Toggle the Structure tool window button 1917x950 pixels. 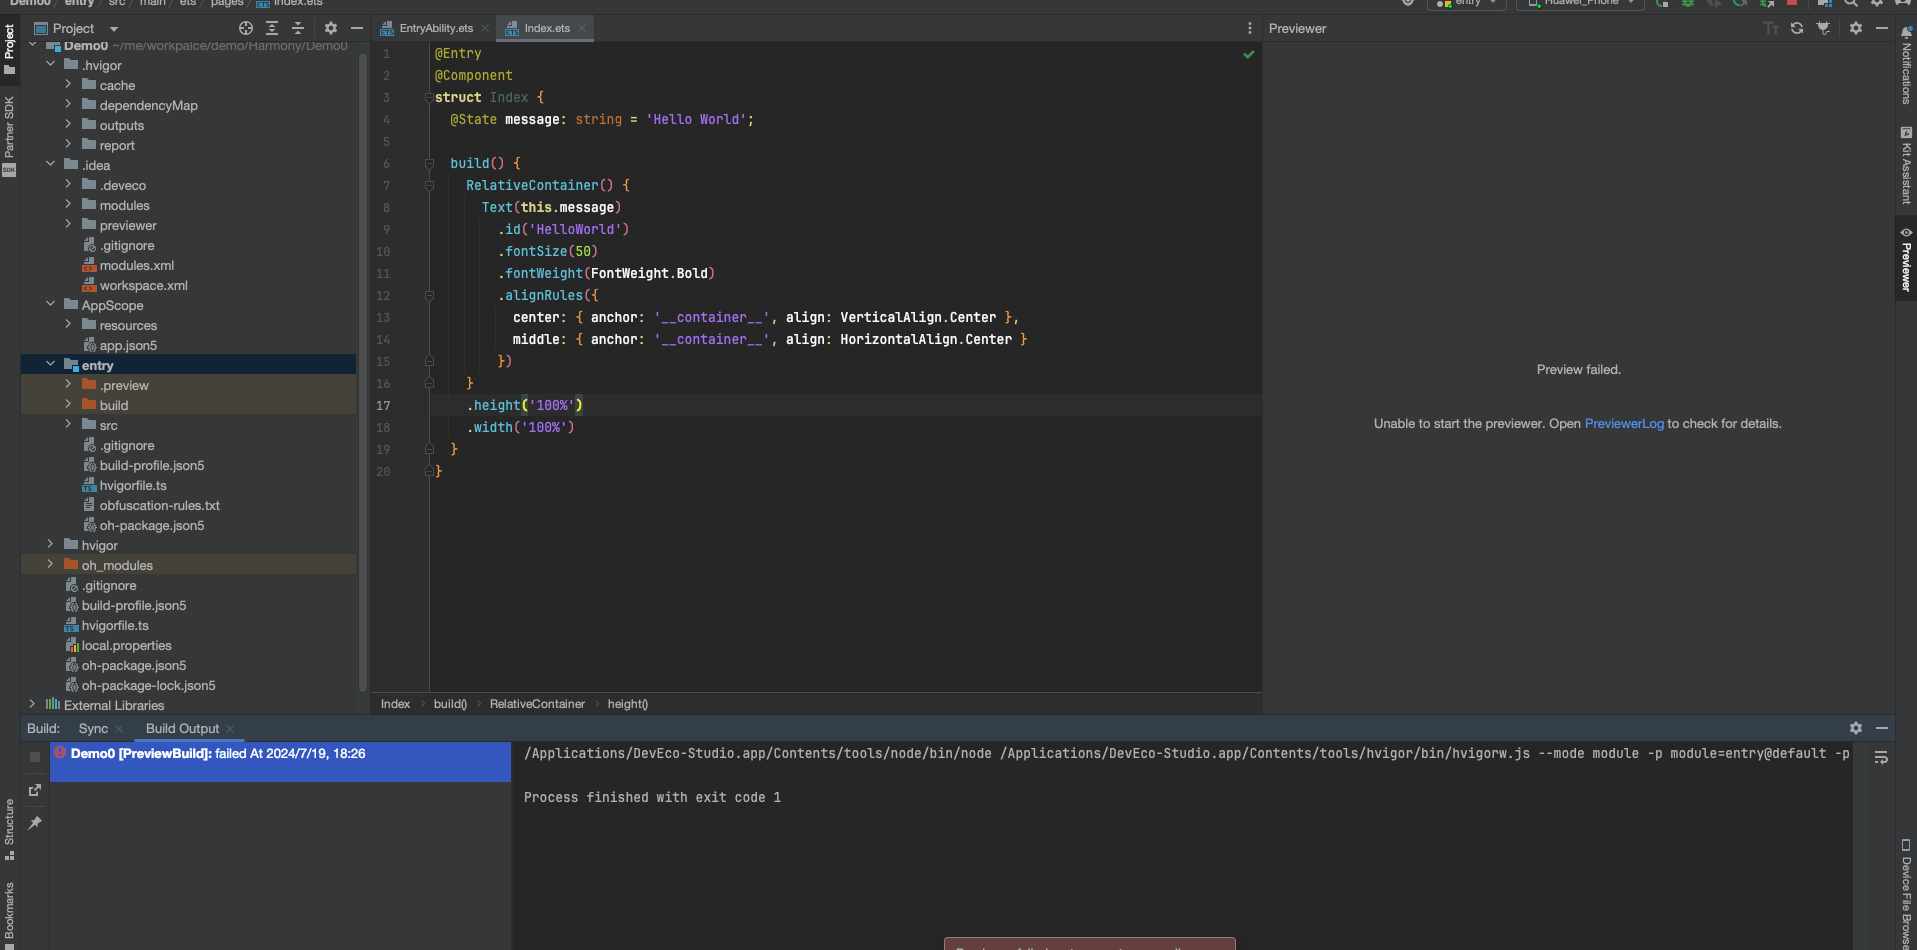coord(9,830)
